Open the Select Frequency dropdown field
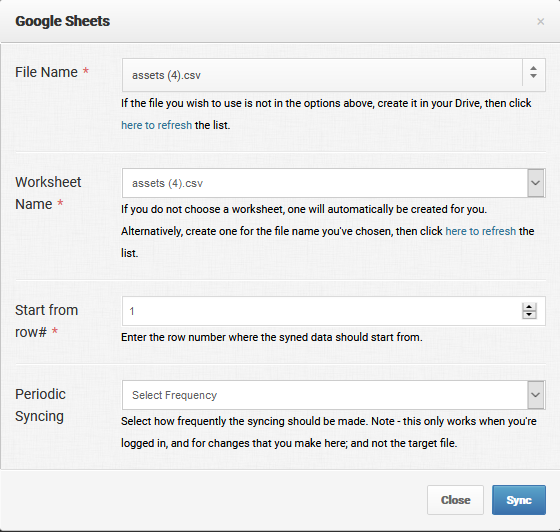560x532 pixels. (x=334, y=395)
